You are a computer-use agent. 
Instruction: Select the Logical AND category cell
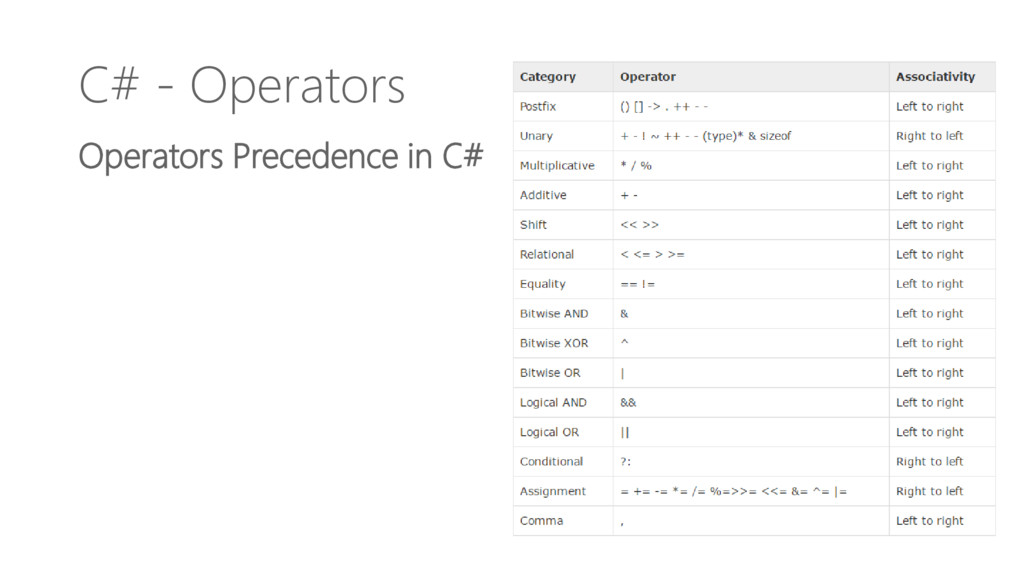pos(563,402)
